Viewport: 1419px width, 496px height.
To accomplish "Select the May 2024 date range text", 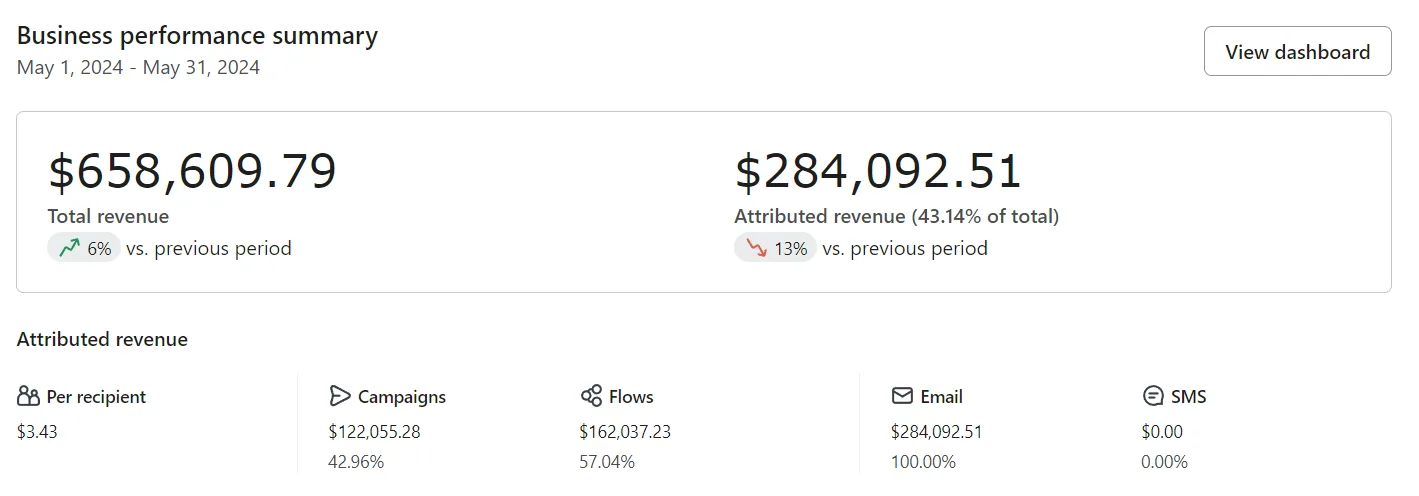I will [138, 68].
